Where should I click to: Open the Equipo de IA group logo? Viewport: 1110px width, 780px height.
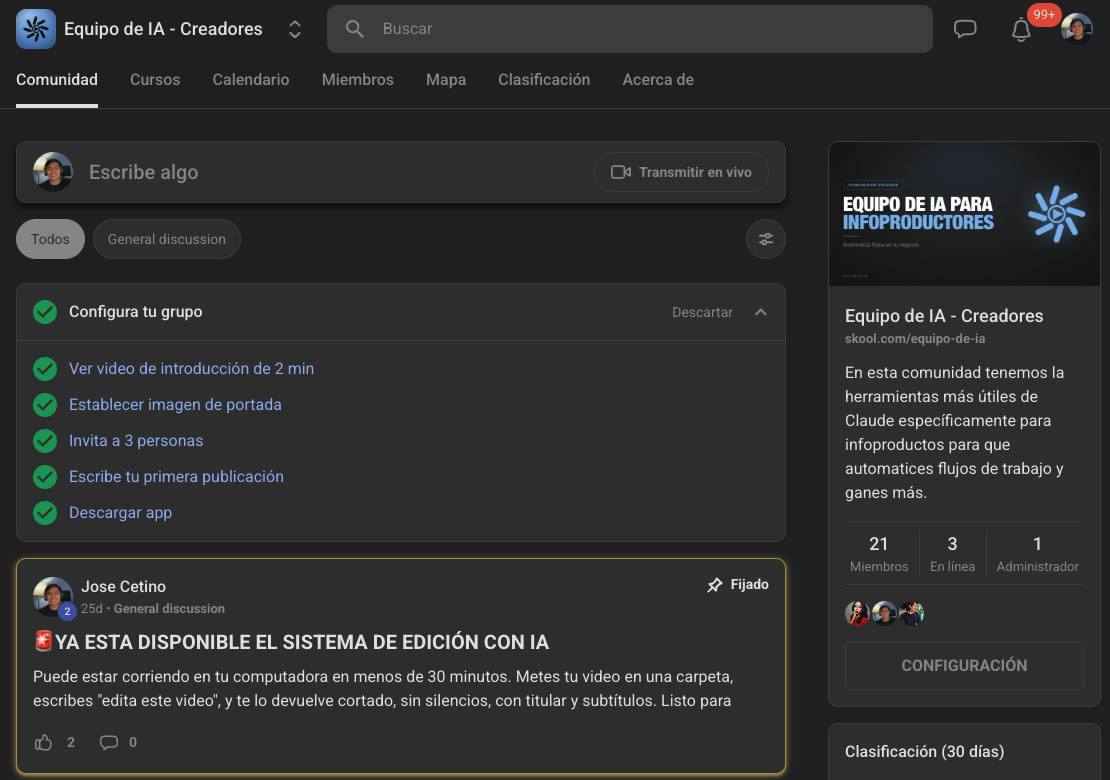(x=35, y=29)
